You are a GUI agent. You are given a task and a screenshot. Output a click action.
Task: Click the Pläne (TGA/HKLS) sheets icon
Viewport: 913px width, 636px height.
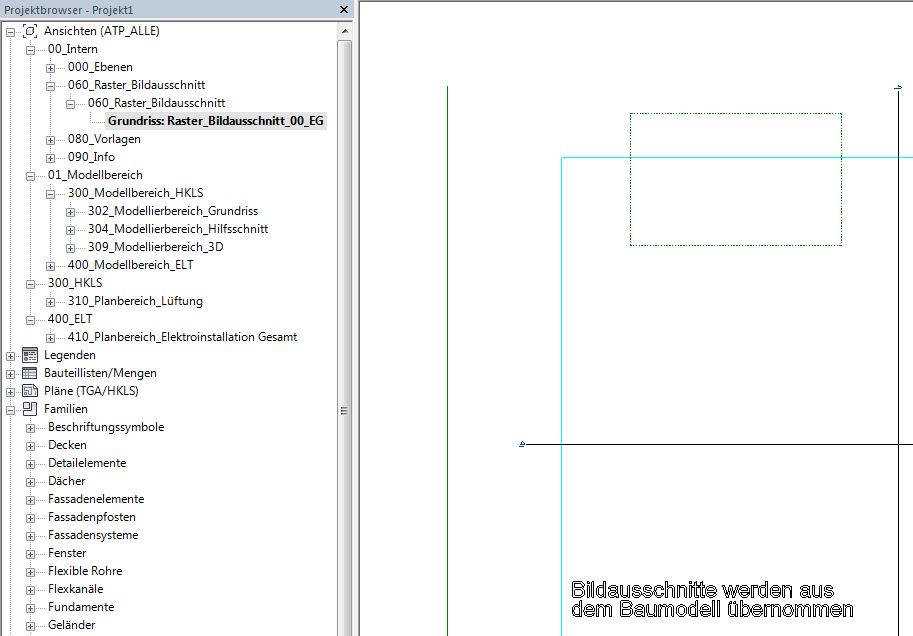(30, 391)
